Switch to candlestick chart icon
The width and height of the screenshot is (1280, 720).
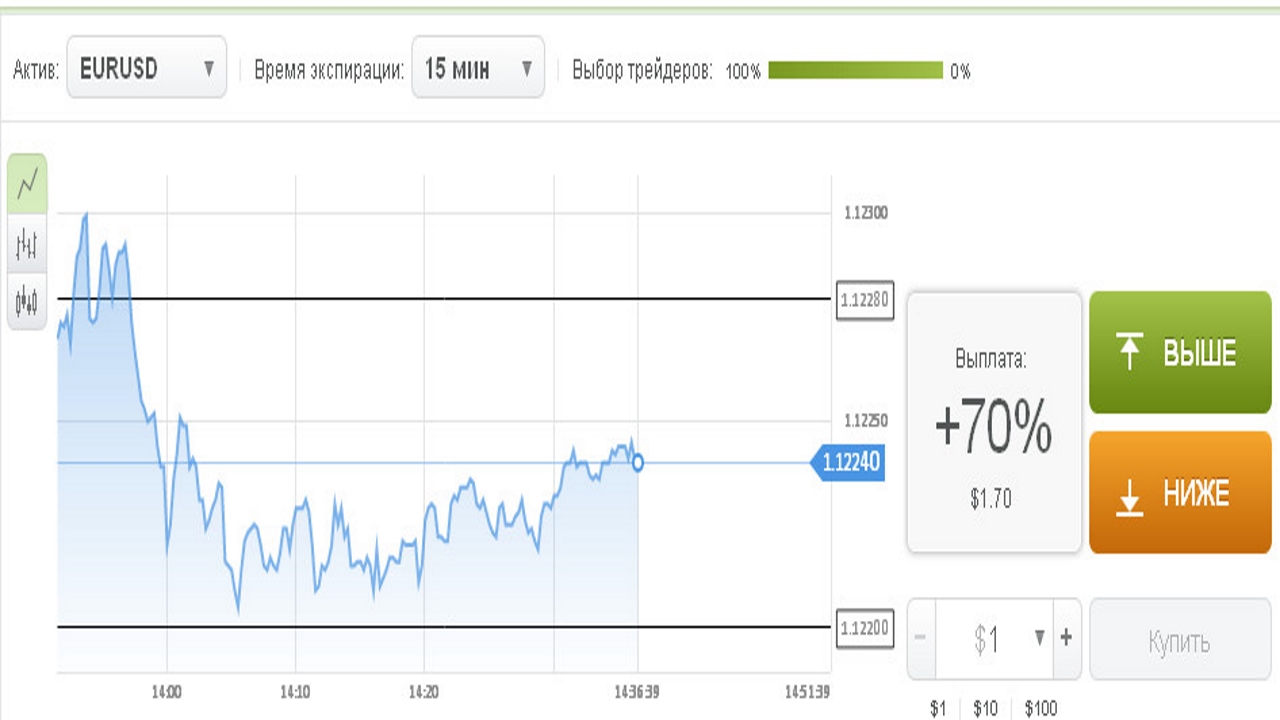coord(27,299)
